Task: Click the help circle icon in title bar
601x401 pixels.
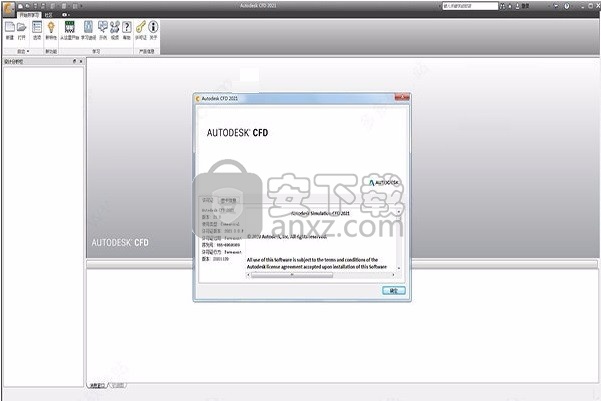Action: [x=567, y=6]
